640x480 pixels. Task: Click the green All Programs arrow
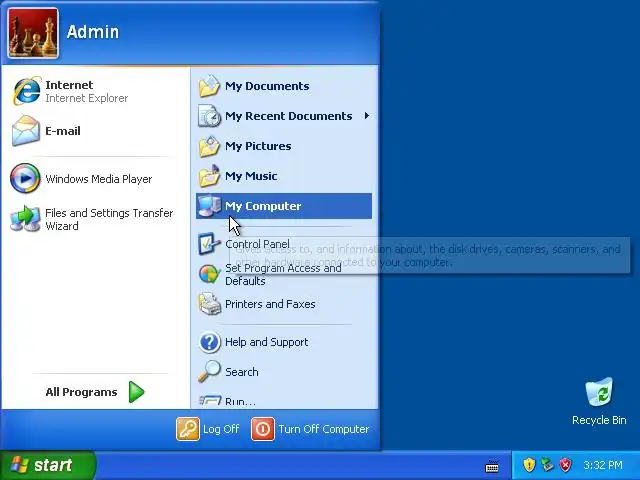(x=136, y=392)
